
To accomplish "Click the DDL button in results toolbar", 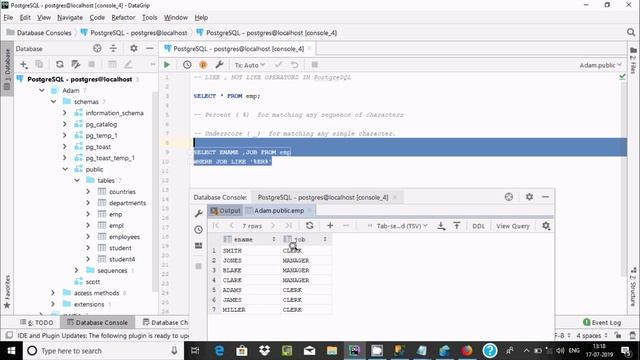I will point(478,226).
